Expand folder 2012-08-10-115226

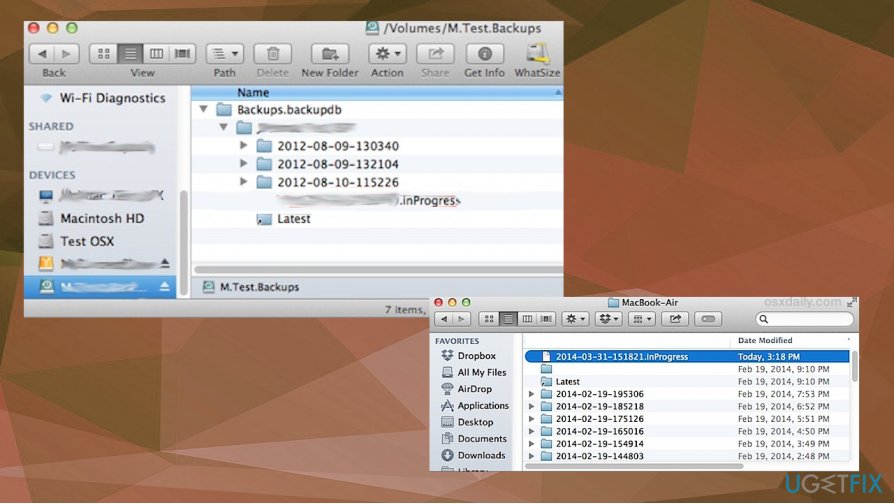[243, 182]
